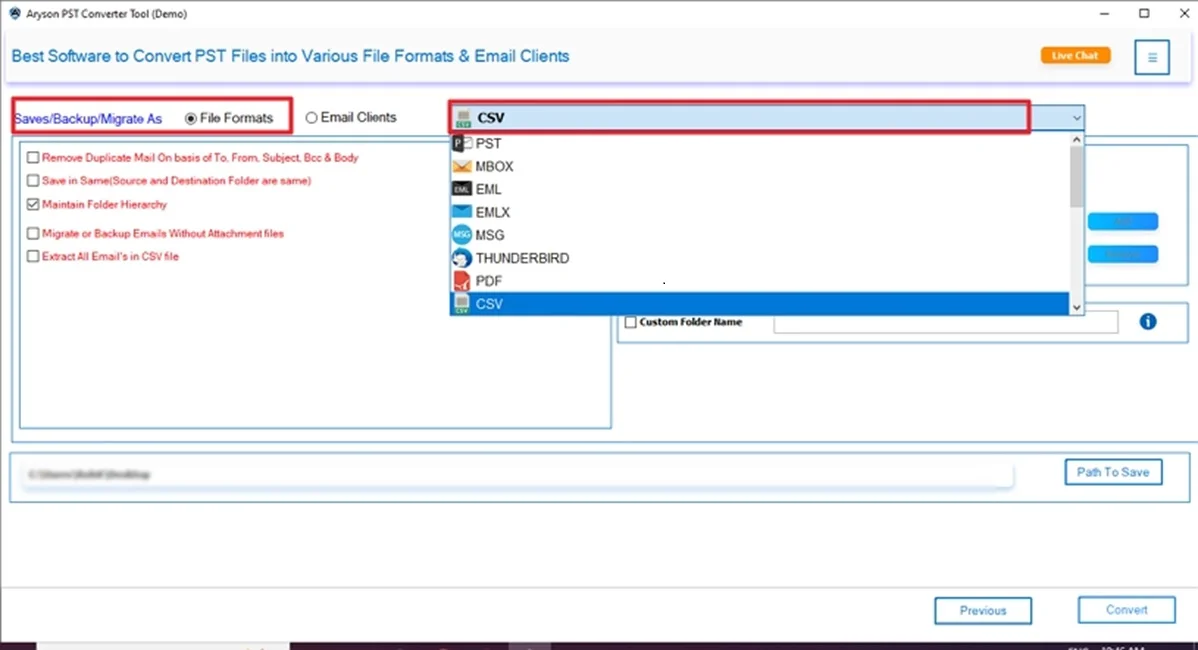Click Aryson app logo in title bar
This screenshot has height=650, width=1198.
tap(15, 14)
